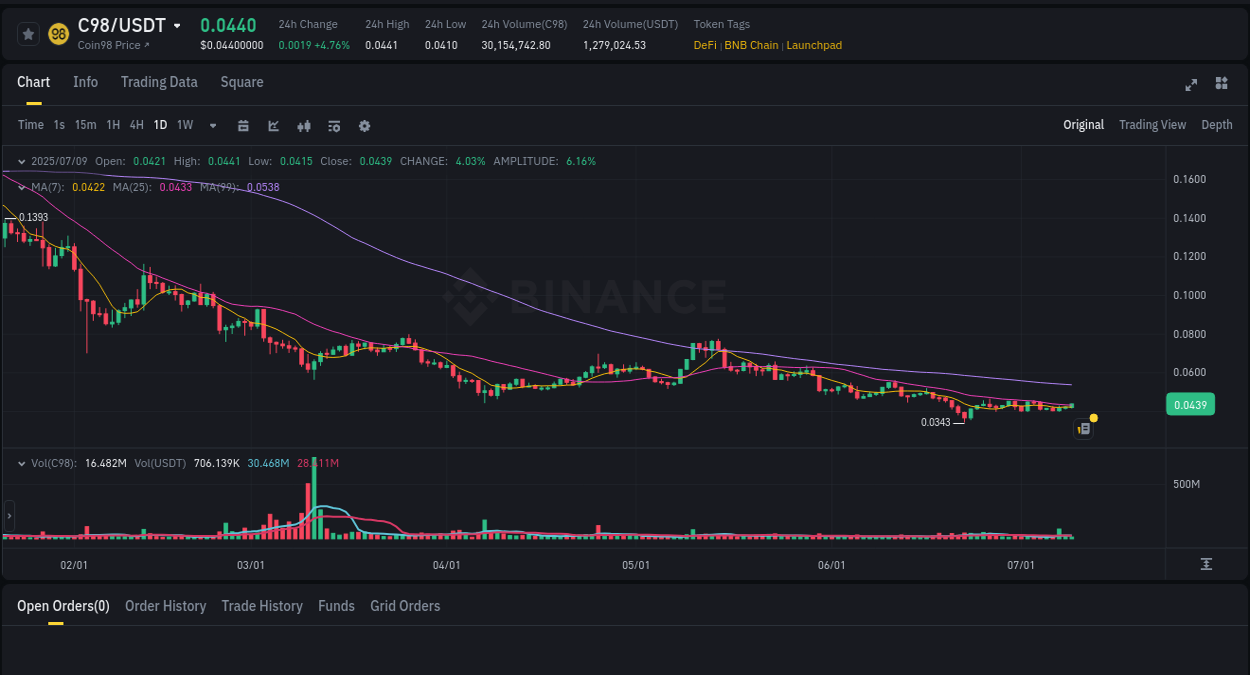Switch to Depth chart view
The image size is (1250, 675).
pyautogui.click(x=1217, y=125)
